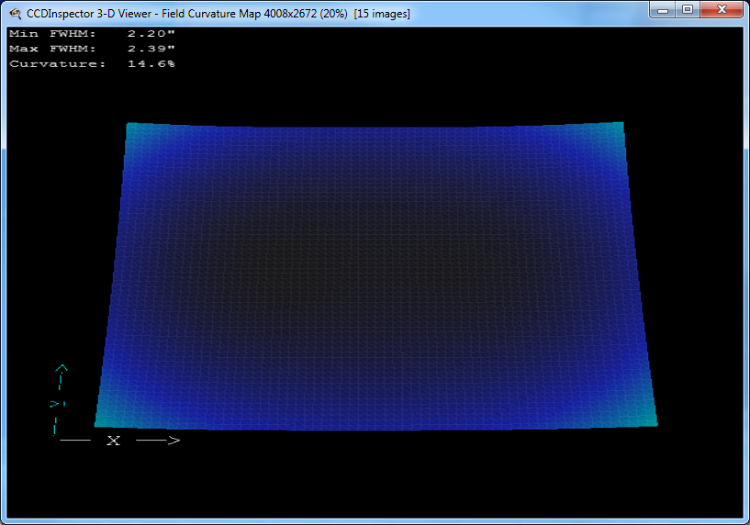The width and height of the screenshot is (750, 525).
Task: Close the CCDInspector 3-D Viewer window
Action: (x=722, y=10)
